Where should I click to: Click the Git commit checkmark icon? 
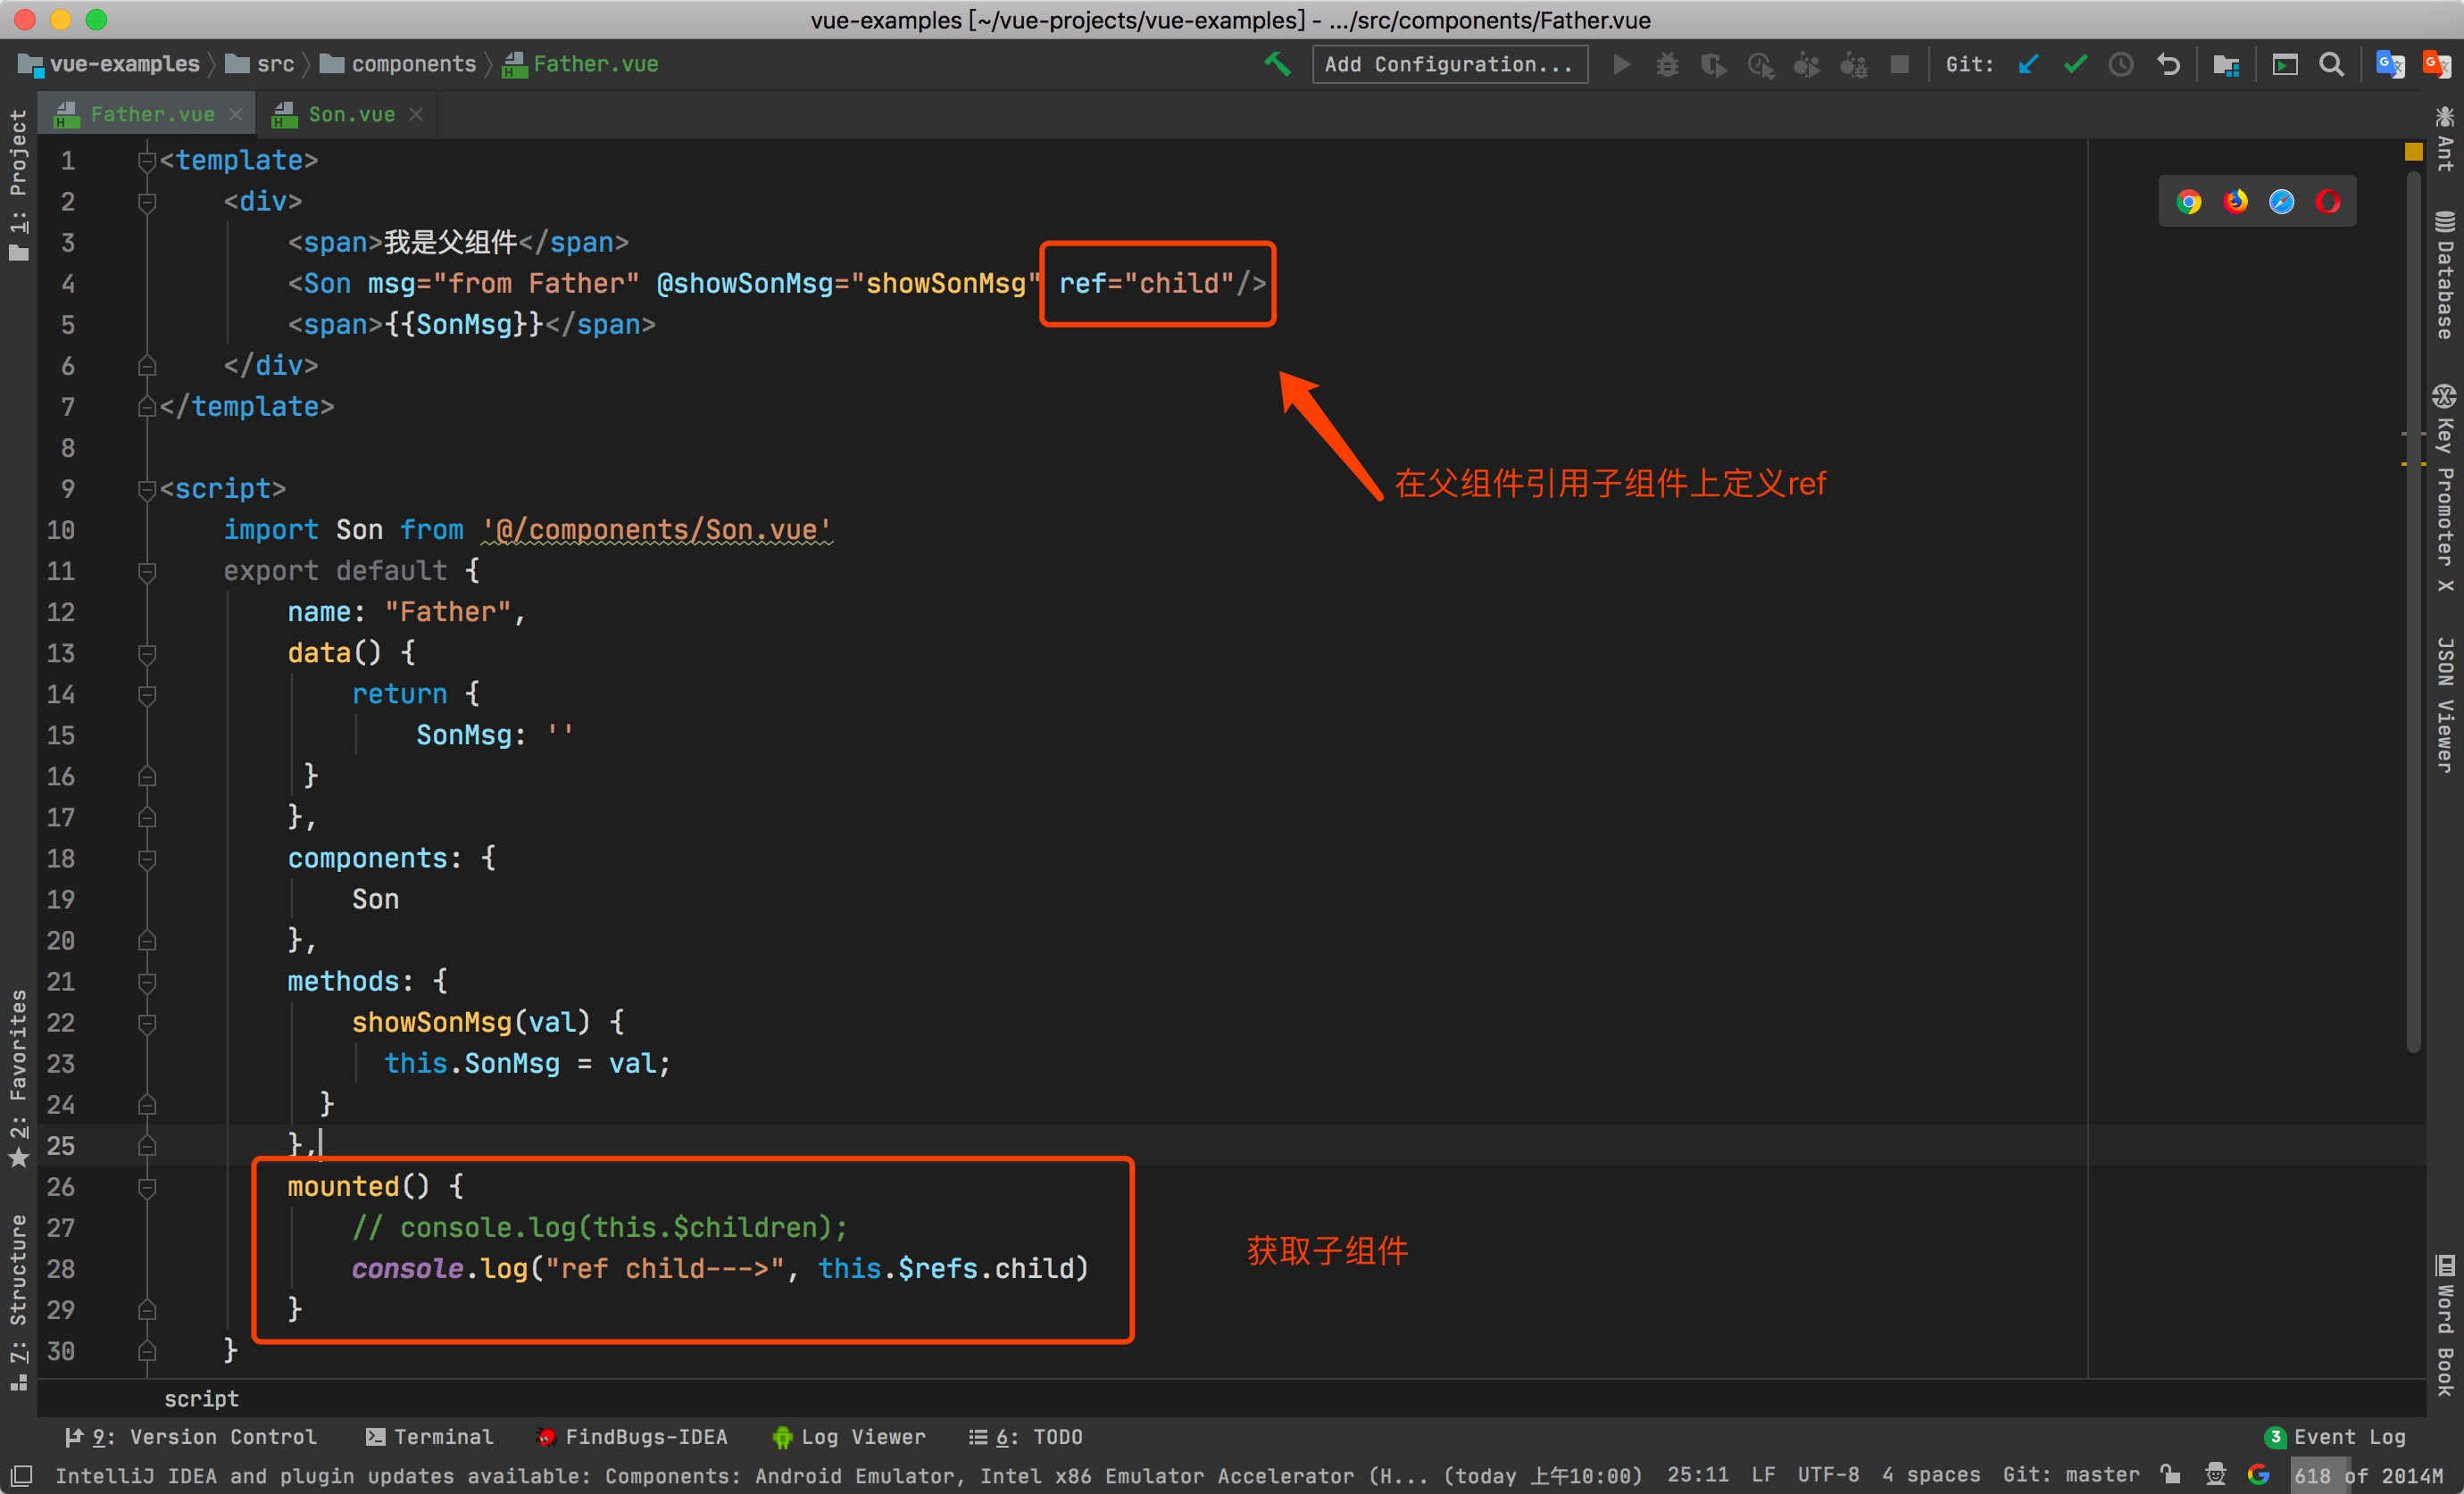(2075, 64)
